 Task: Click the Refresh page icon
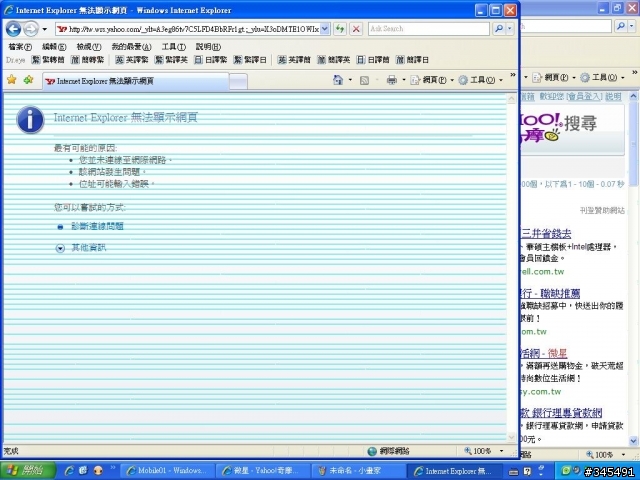coord(340,29)
